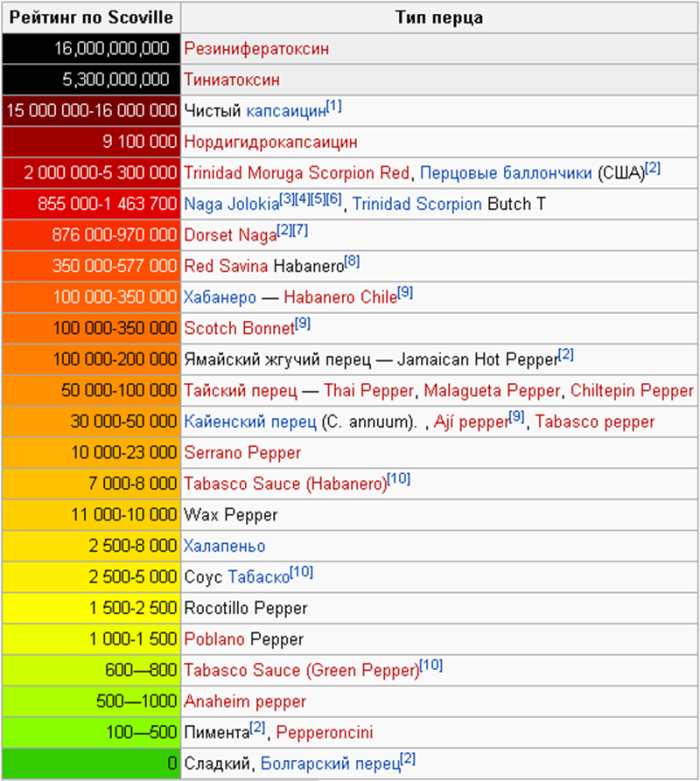Image resolution: width=700 pixels, height=781 pixels.
Task: Click the капсаицин link
Action: click(x=286, y=111)
